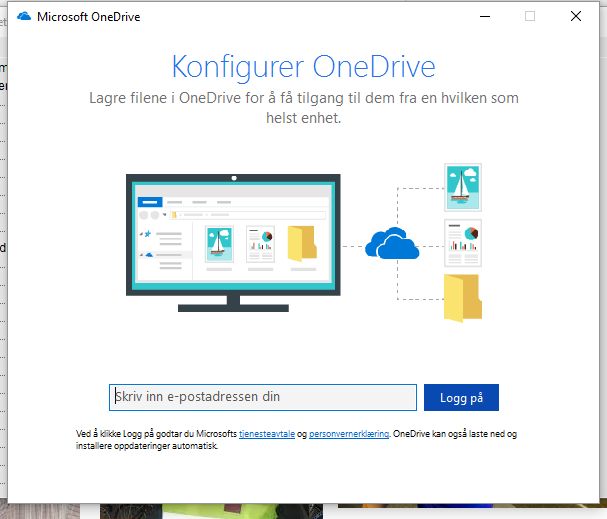
Task: Click the monitor illustration
Action: point(233,243)
